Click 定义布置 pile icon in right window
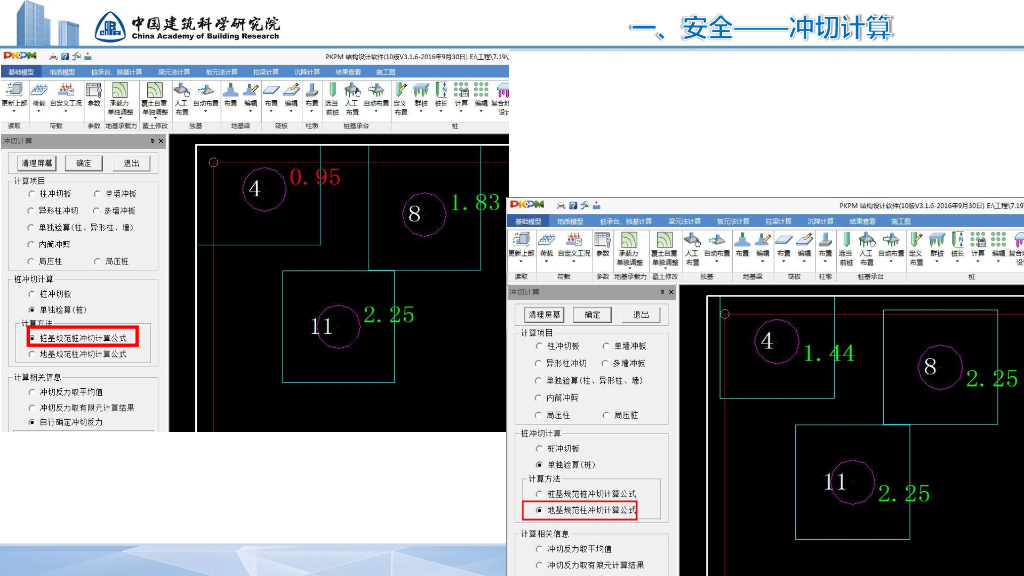This screenshot has width=1024, height=576. [916, 246]
